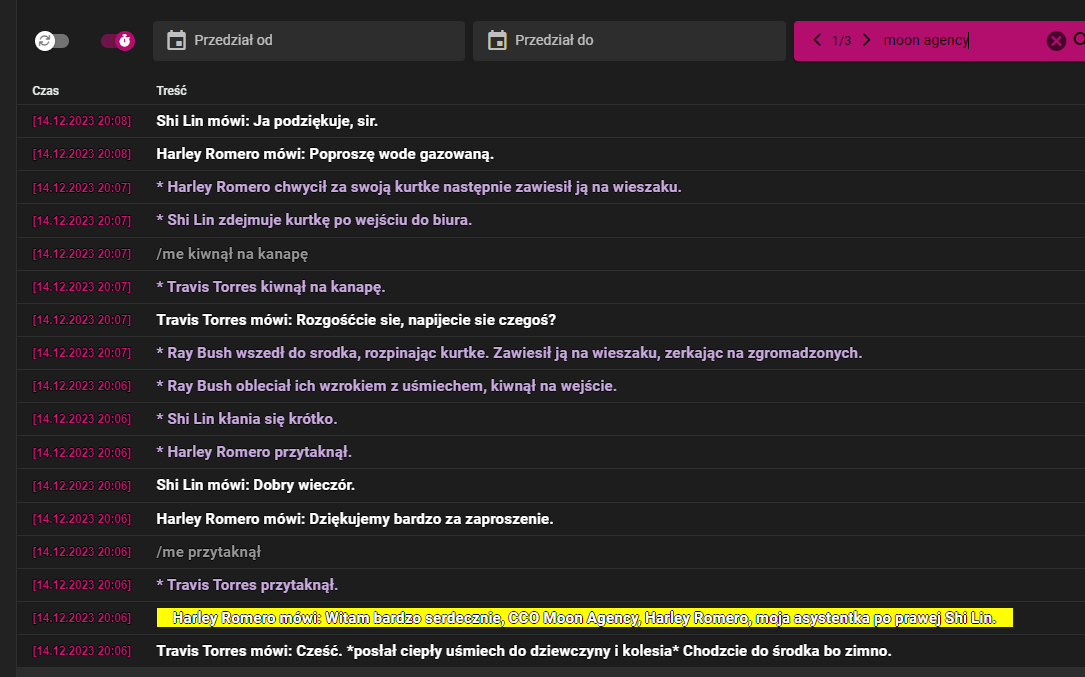Image resolution: width=1085 pixels, height=677 pixels.
Task: Click the 1/3 search result counter
Action: [841, 41]
